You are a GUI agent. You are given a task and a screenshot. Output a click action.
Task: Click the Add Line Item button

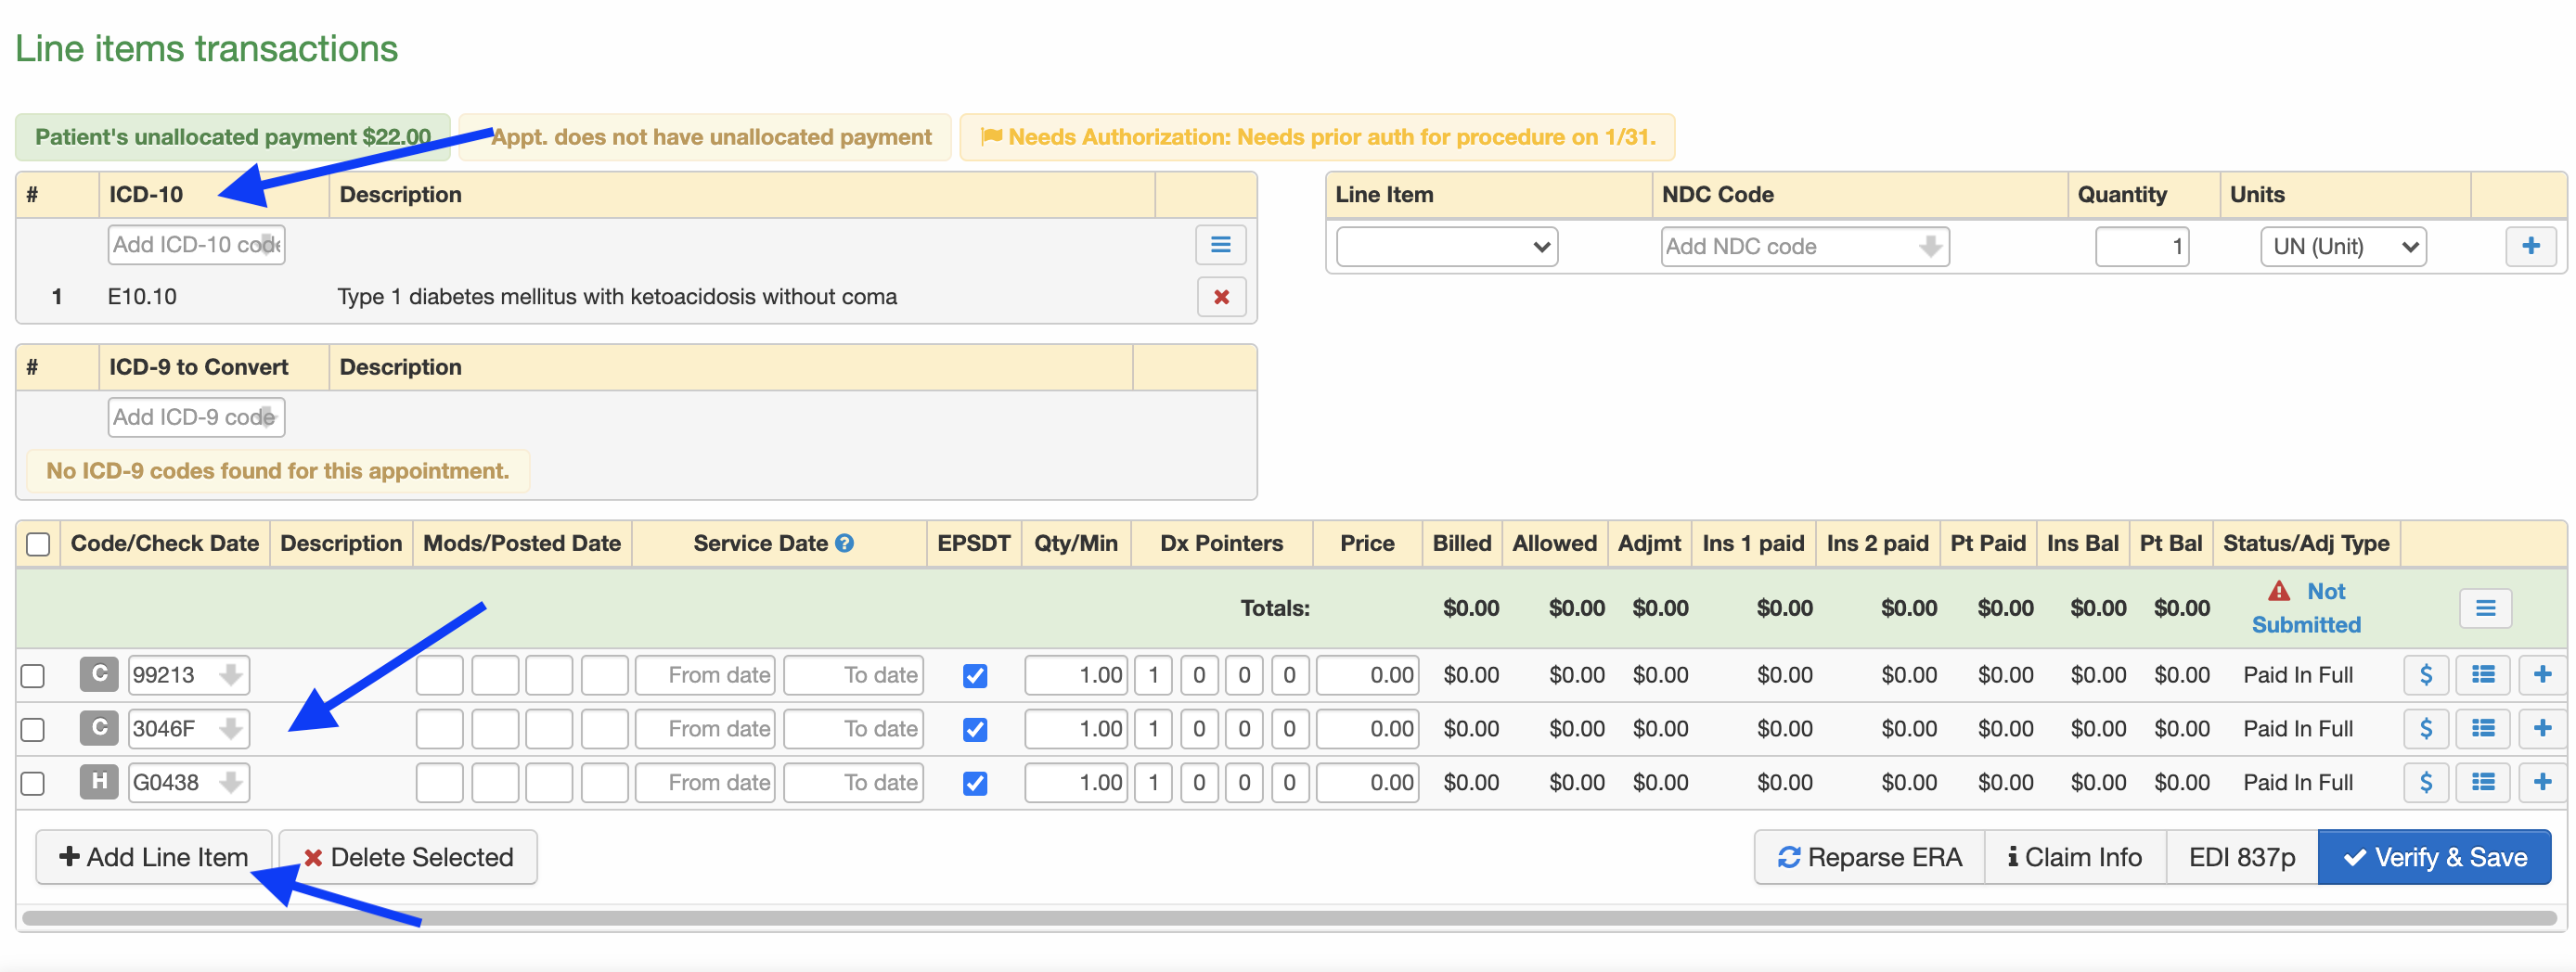tap(154, 857)
